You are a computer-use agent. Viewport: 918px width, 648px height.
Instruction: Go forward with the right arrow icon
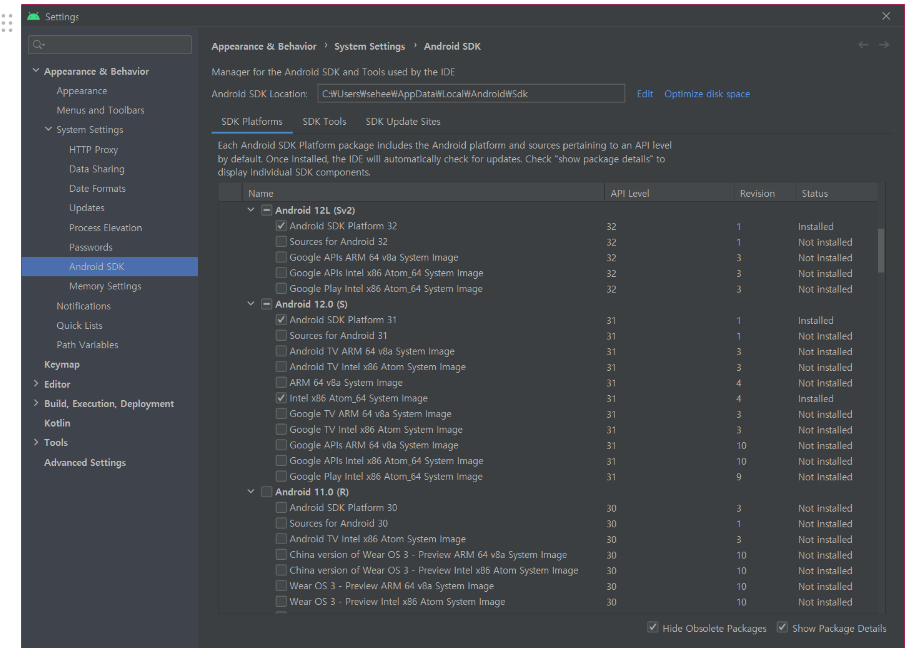coord(884,45)
